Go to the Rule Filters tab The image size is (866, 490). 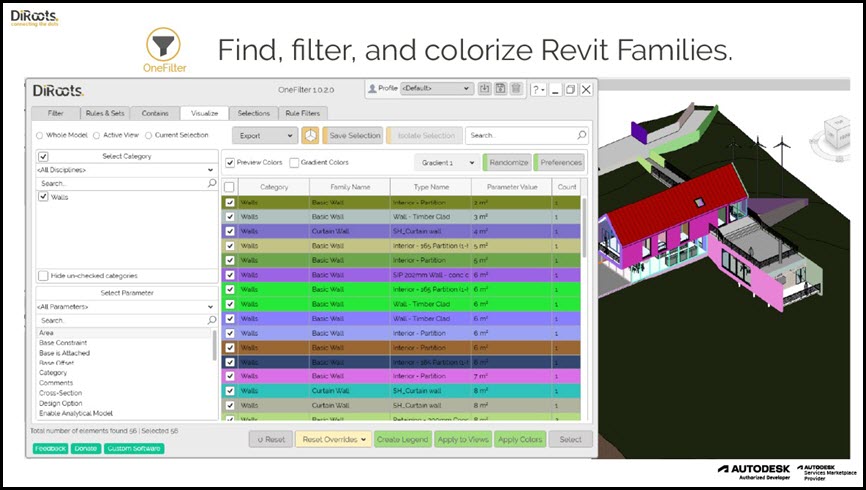[x=303, y=113]
